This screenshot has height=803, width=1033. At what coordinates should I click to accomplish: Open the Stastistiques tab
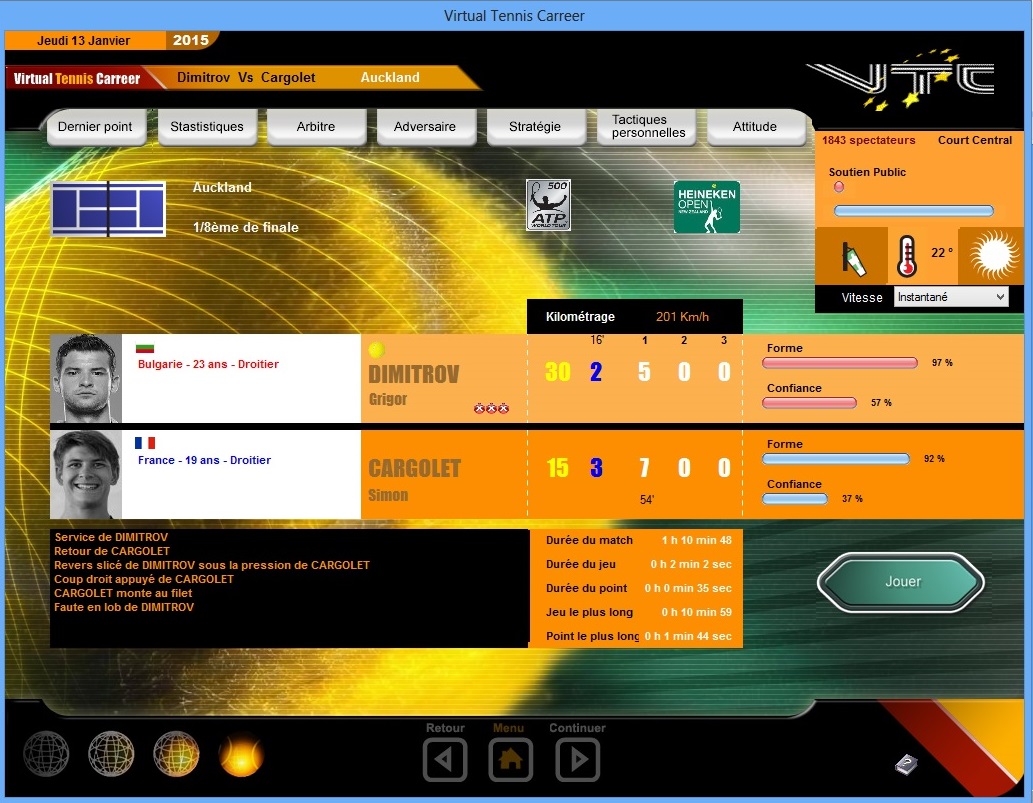207,127
